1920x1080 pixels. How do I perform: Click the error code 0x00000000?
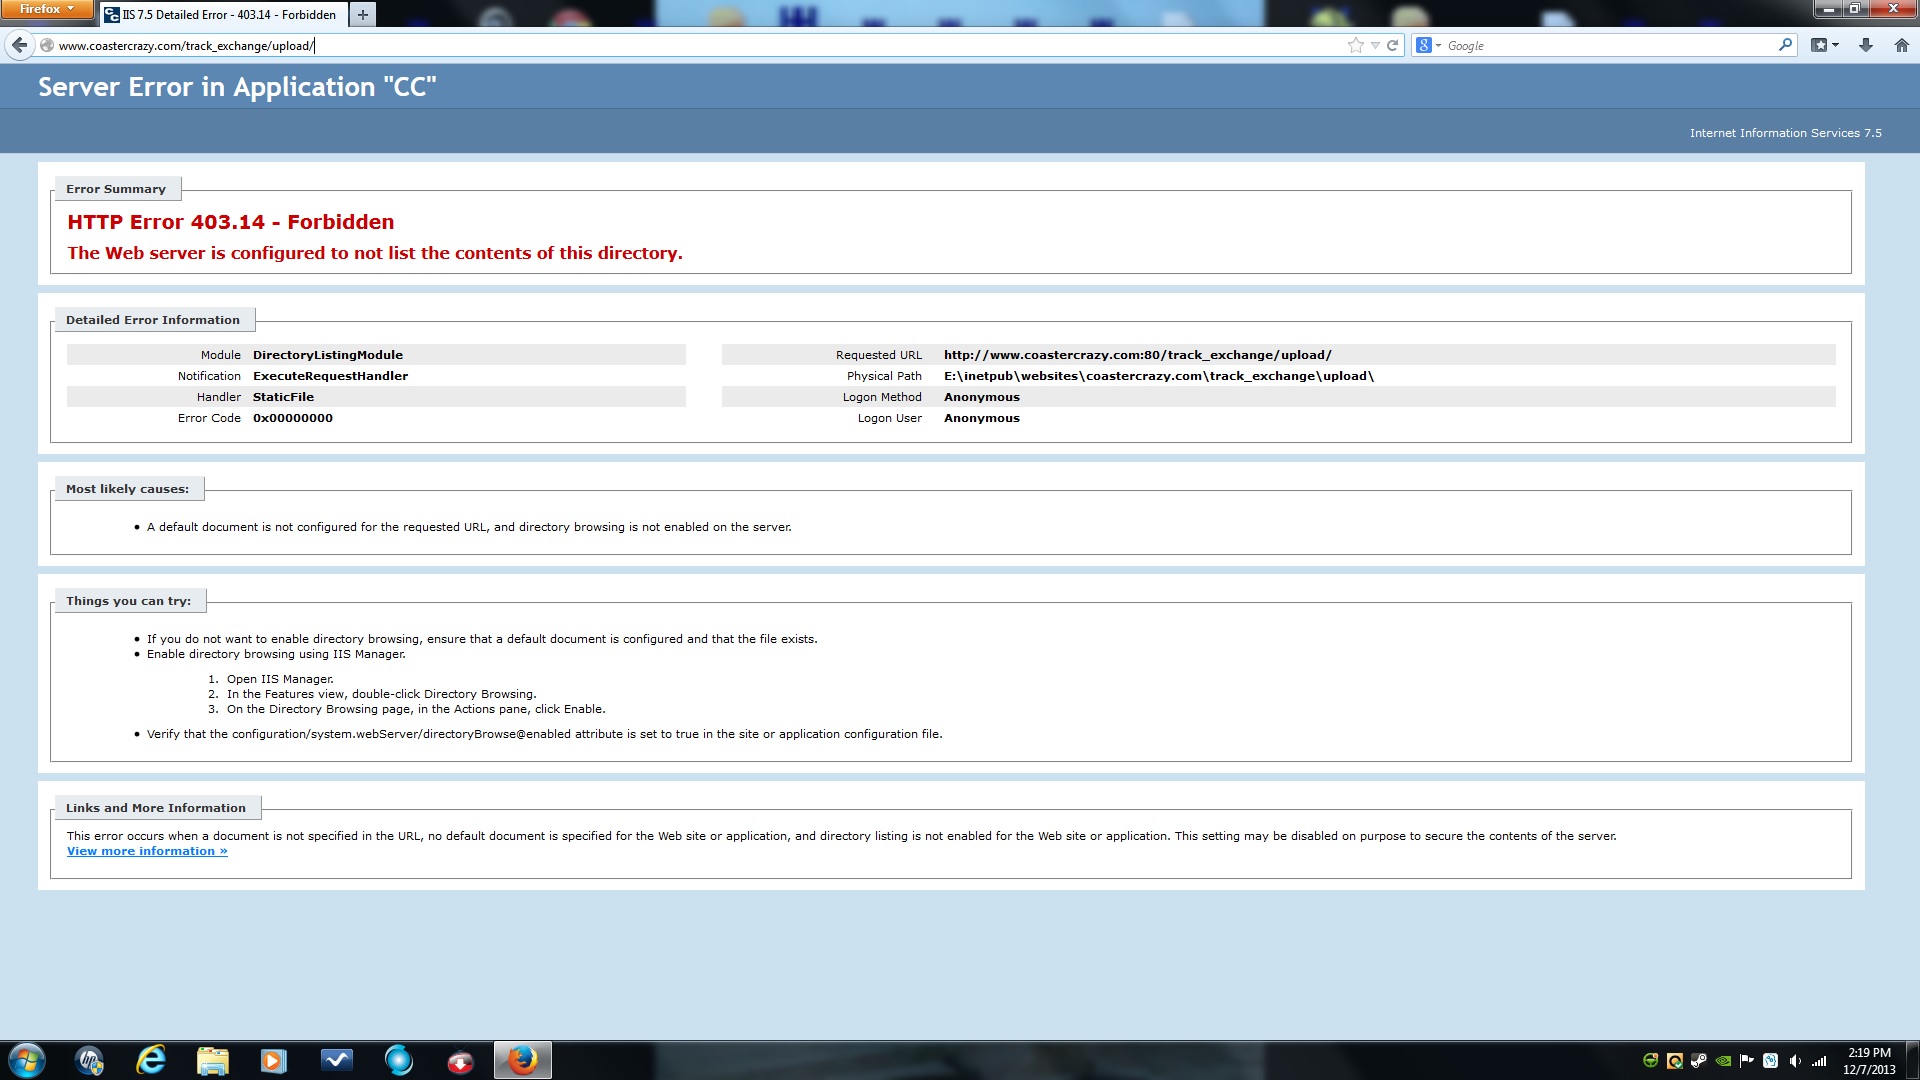coord(293,418)
